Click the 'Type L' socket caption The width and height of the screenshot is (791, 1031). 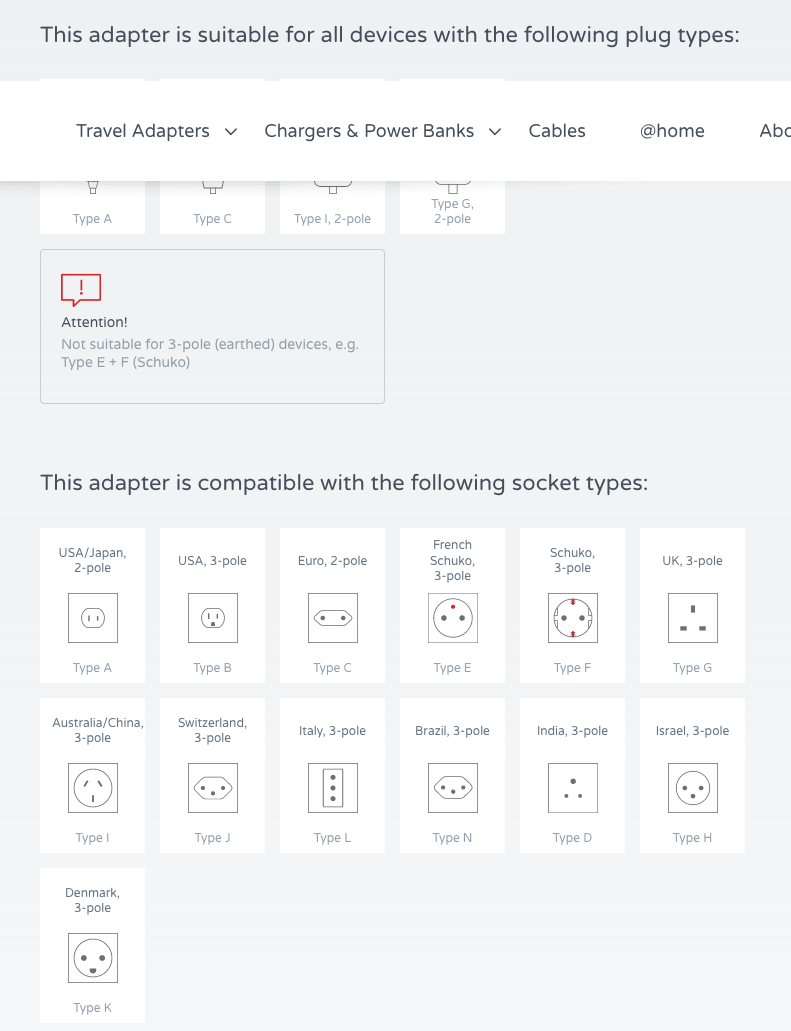point(333,838)
